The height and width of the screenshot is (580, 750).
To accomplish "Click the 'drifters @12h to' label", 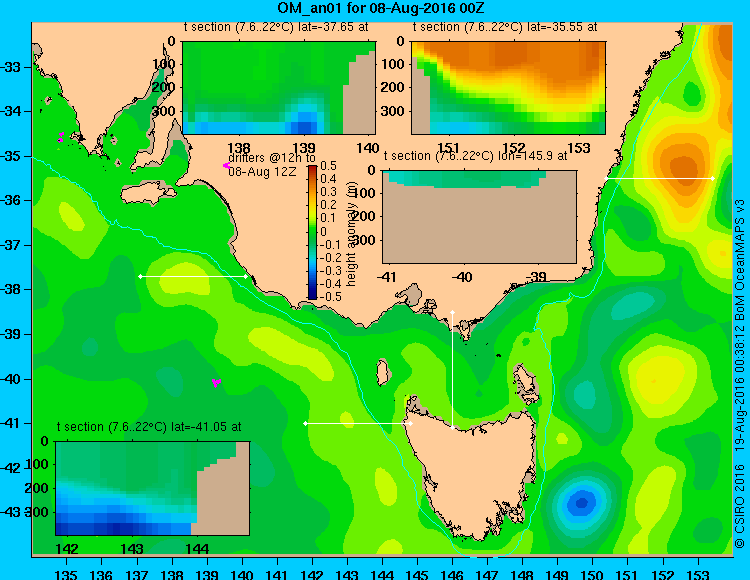I will pos(272,158).
